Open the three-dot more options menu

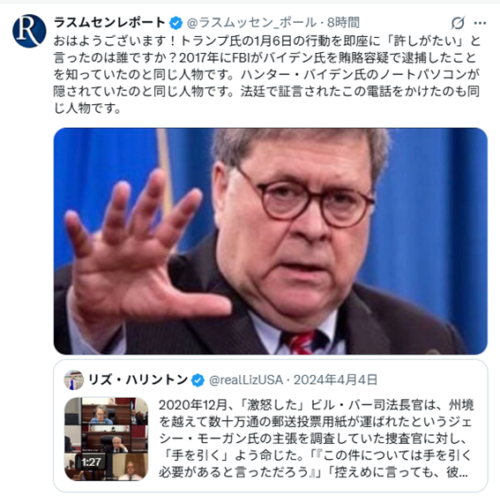[x=480, y=23]
